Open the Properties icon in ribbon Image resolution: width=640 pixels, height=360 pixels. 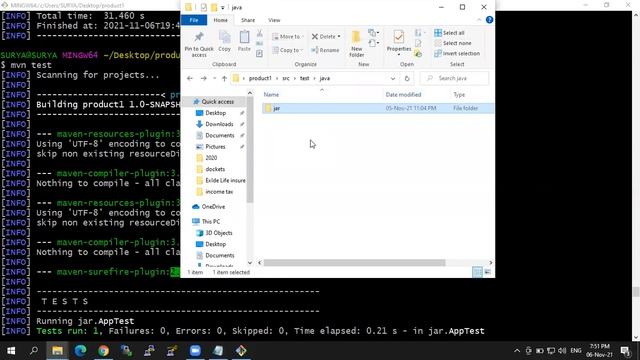pyautogui.click(x=399, y=38)
